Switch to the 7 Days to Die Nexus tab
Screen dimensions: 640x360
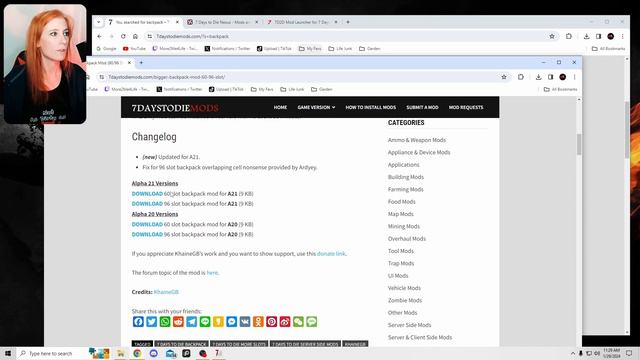(x=223, y=22)
